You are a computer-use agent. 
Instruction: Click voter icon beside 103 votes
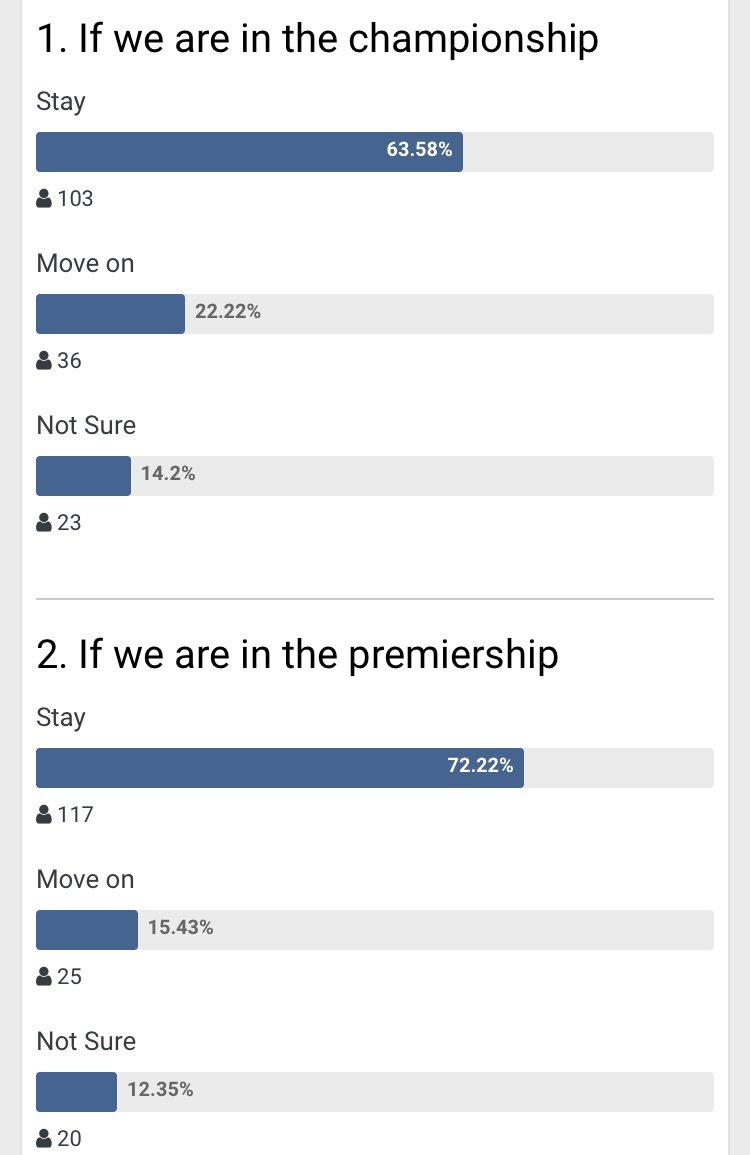[x=44, y=198]
